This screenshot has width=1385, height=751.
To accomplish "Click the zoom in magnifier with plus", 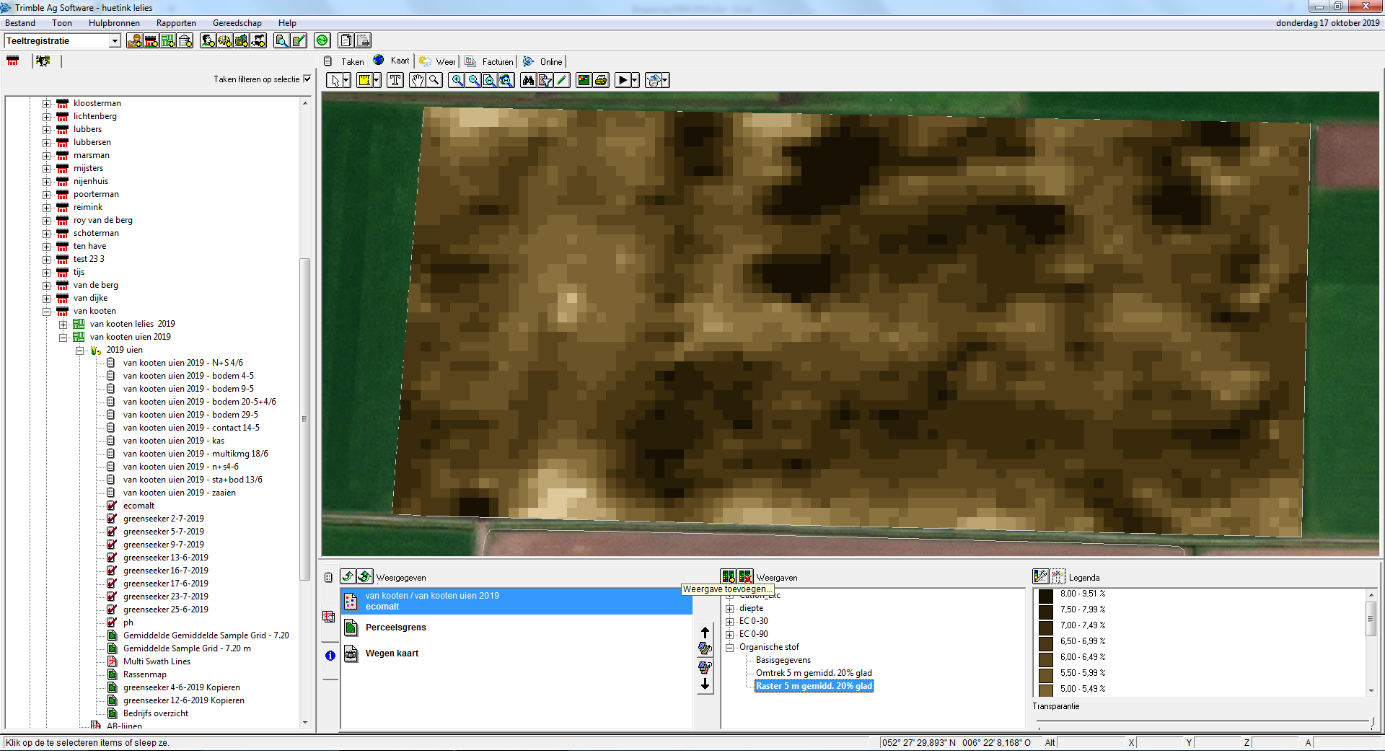I will pos(456,80).
